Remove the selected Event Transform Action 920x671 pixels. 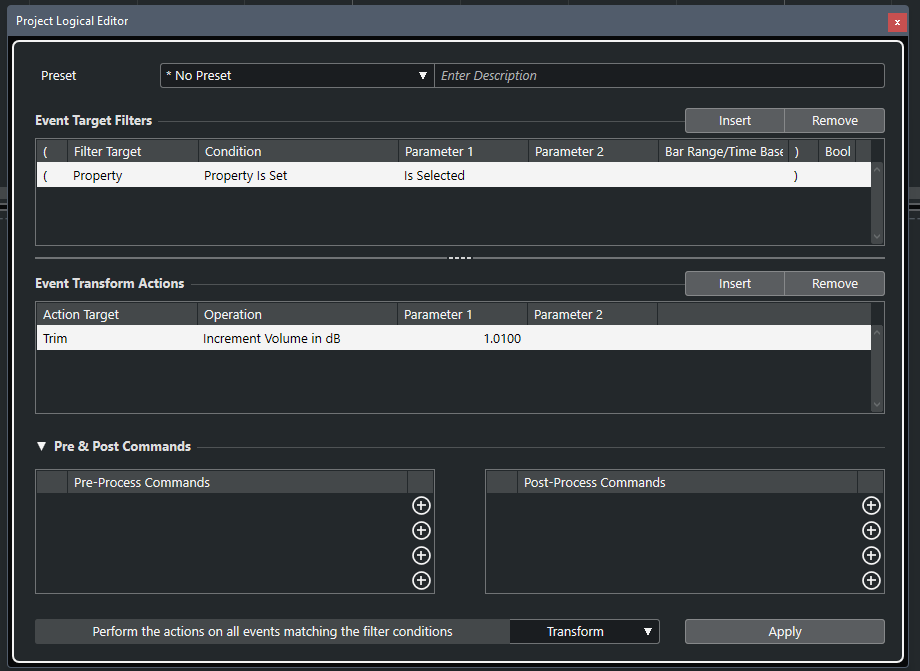(x=834, y=284)
